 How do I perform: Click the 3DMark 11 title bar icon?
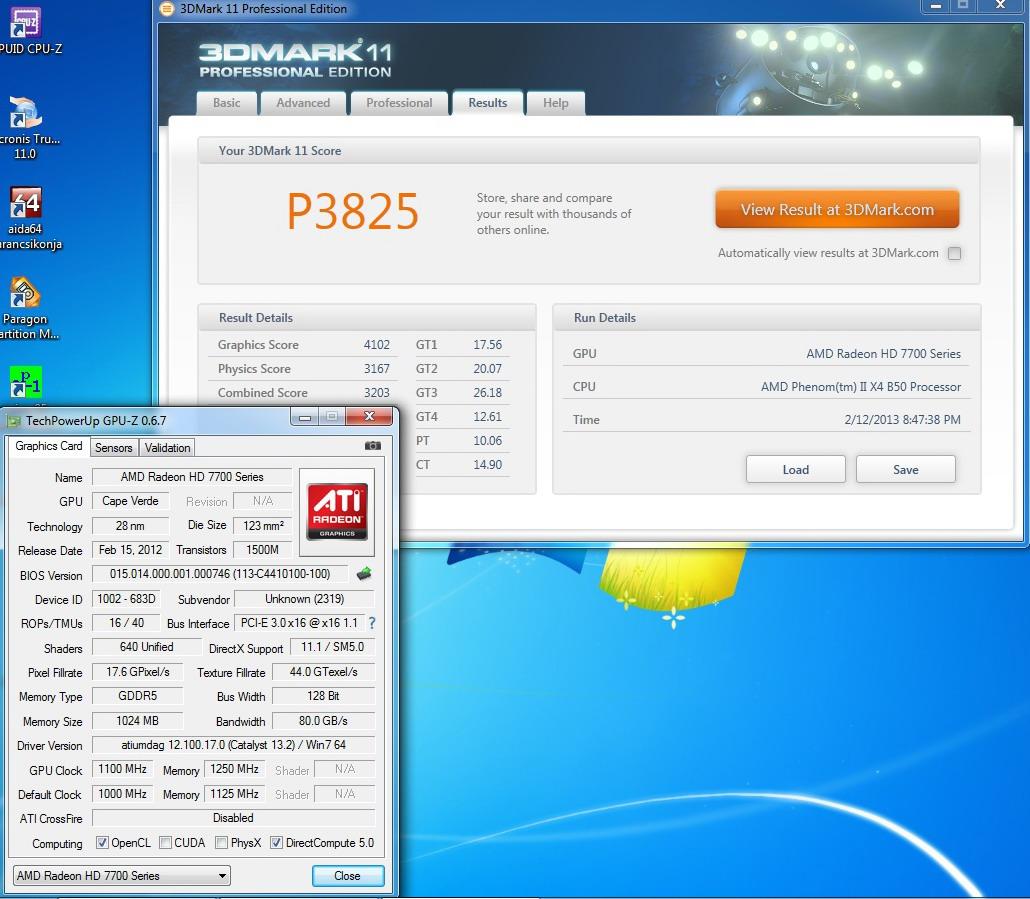point(167,9)
